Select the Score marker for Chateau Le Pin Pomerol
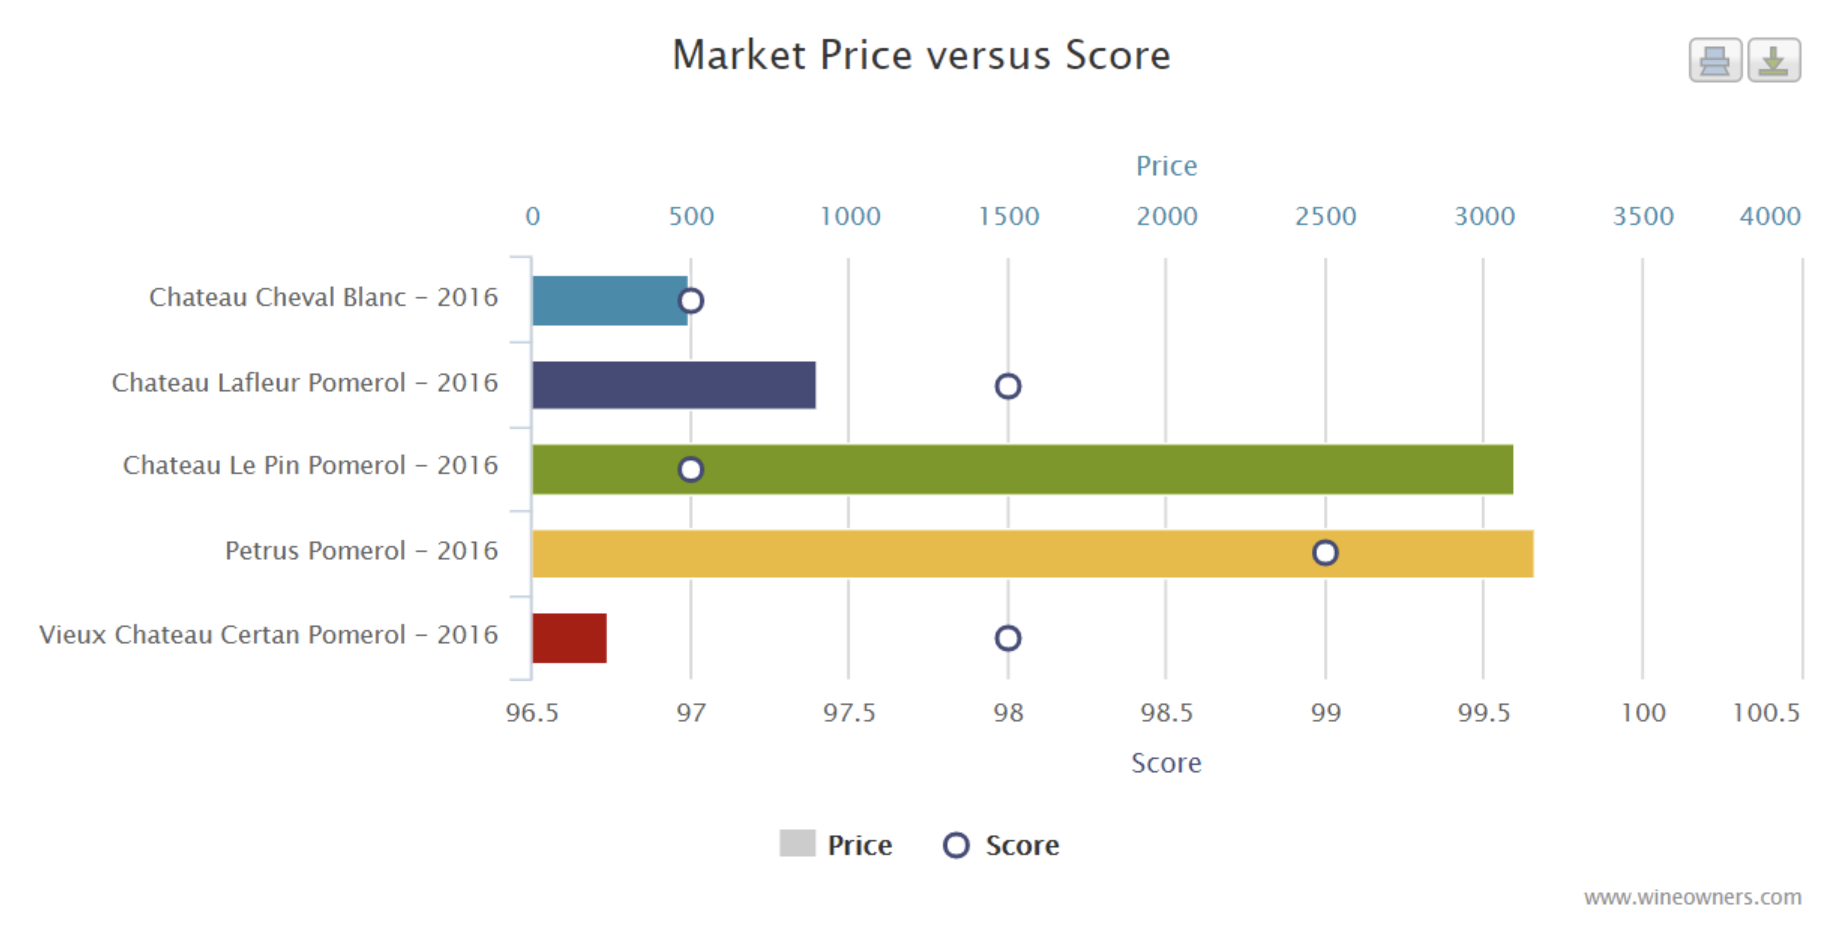1847x929 pixels. click(x=691, y=468)
